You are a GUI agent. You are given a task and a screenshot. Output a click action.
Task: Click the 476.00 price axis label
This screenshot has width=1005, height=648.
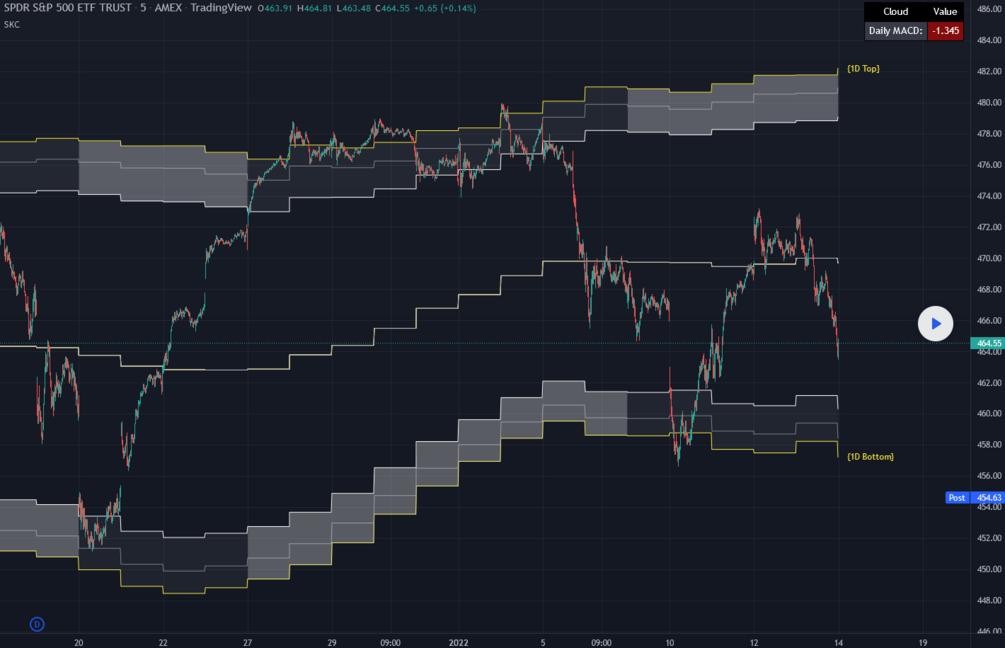pos(989,165)
